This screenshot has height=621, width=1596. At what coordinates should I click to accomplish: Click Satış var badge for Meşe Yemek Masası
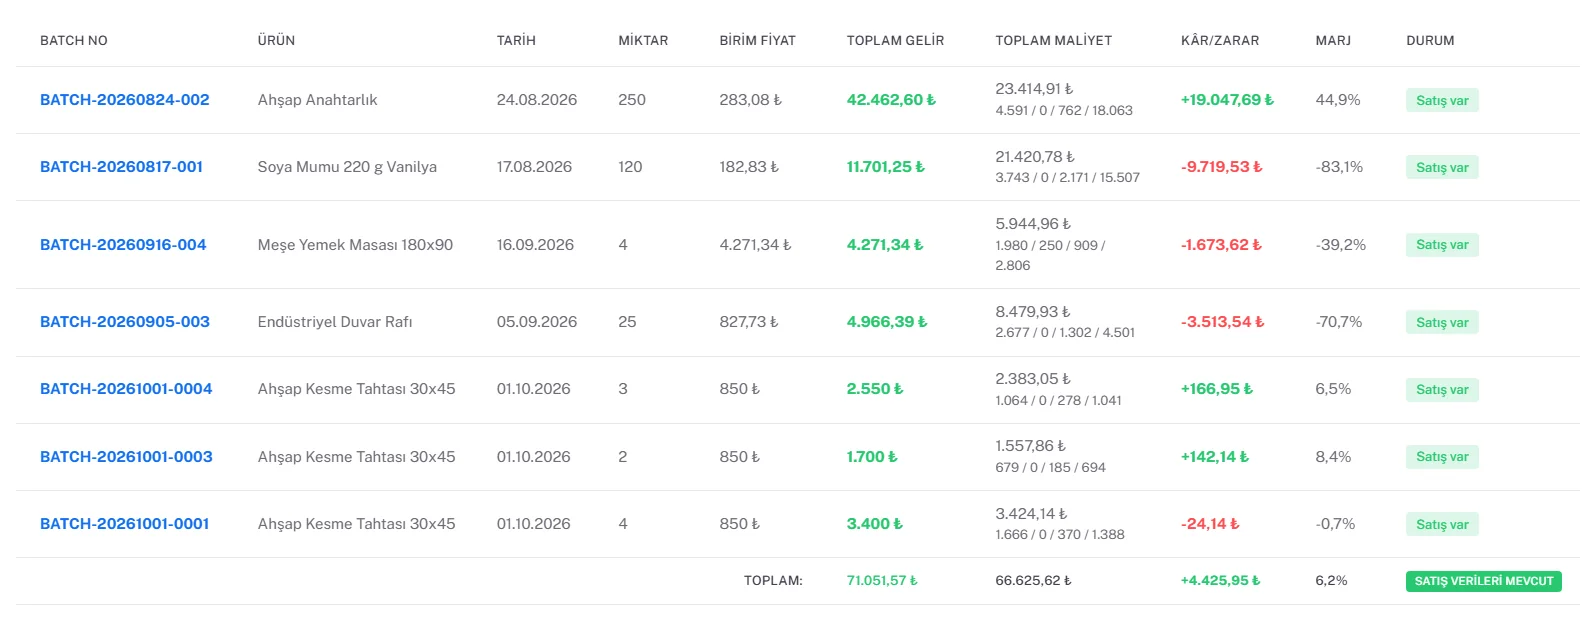(x=1442, y=245)
